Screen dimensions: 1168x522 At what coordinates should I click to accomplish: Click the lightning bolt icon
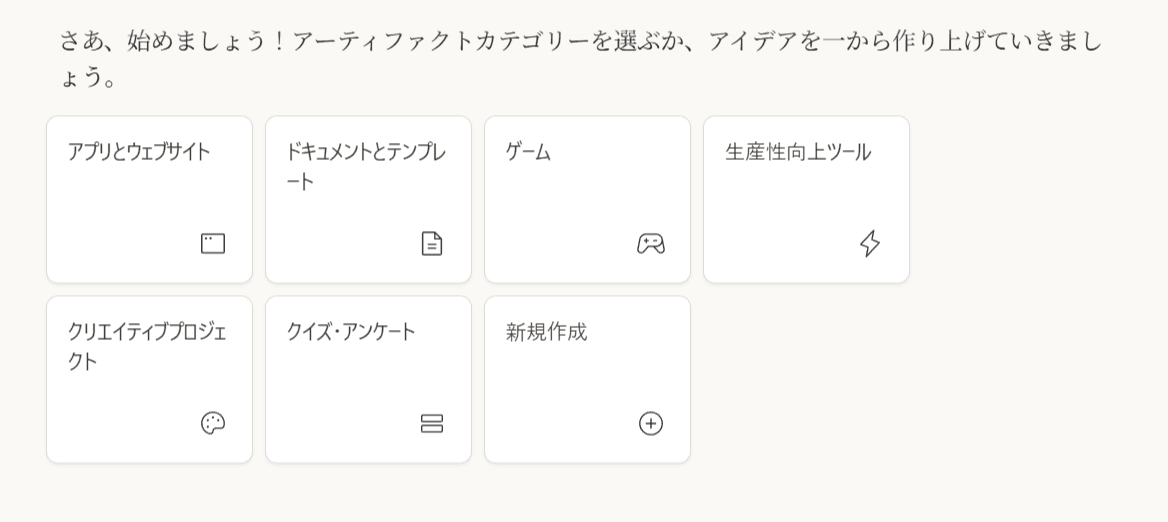pos(870,244)
